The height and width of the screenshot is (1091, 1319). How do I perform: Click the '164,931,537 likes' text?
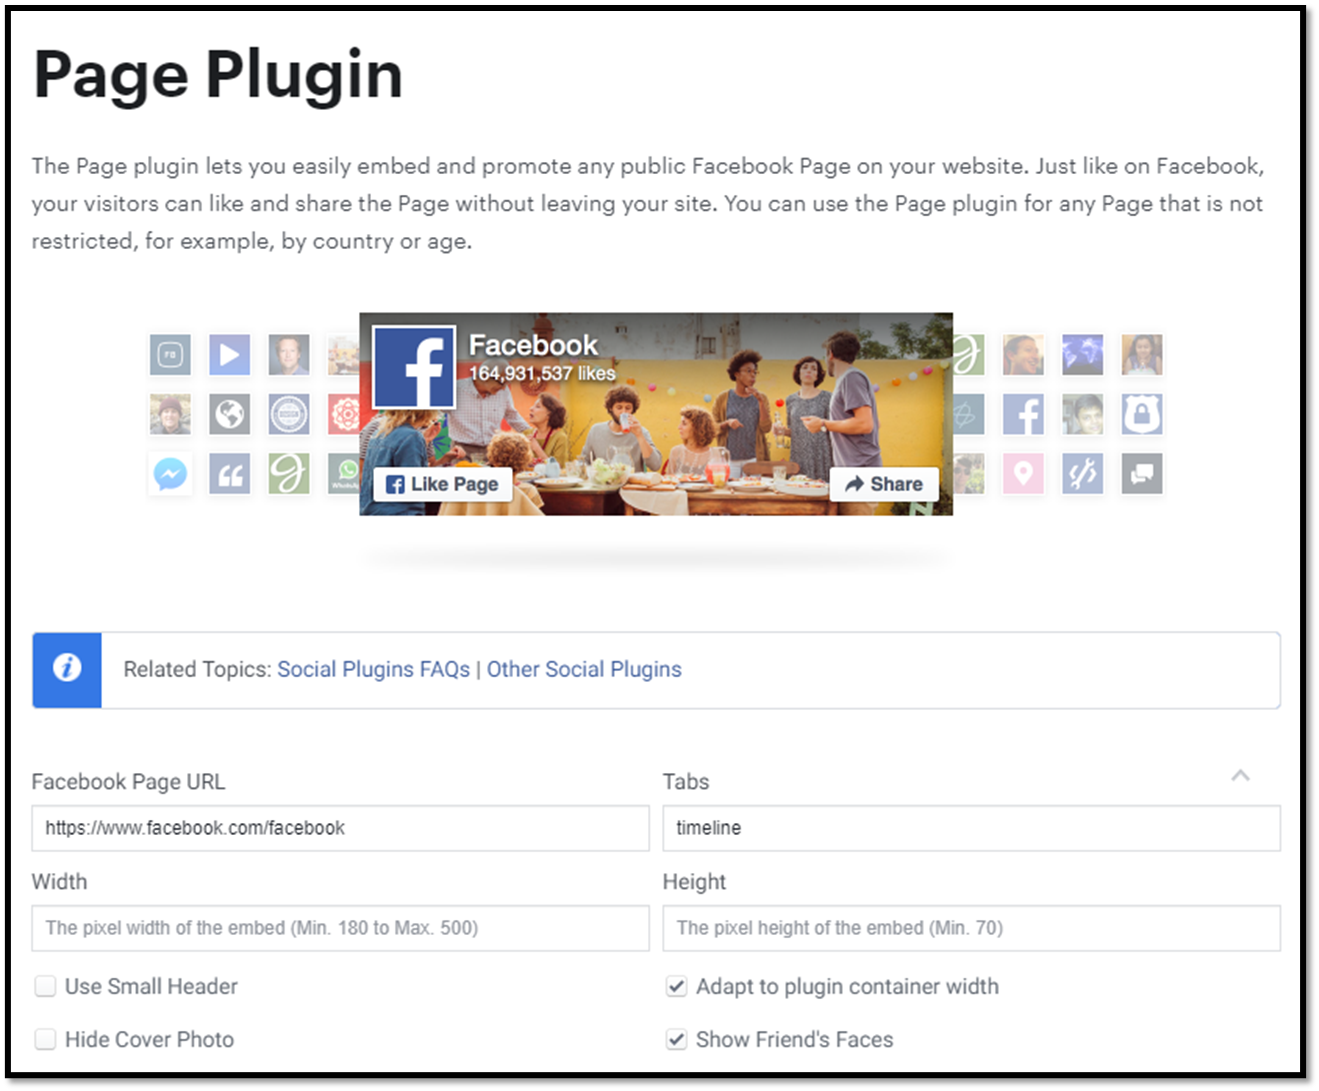coord(542,373)
